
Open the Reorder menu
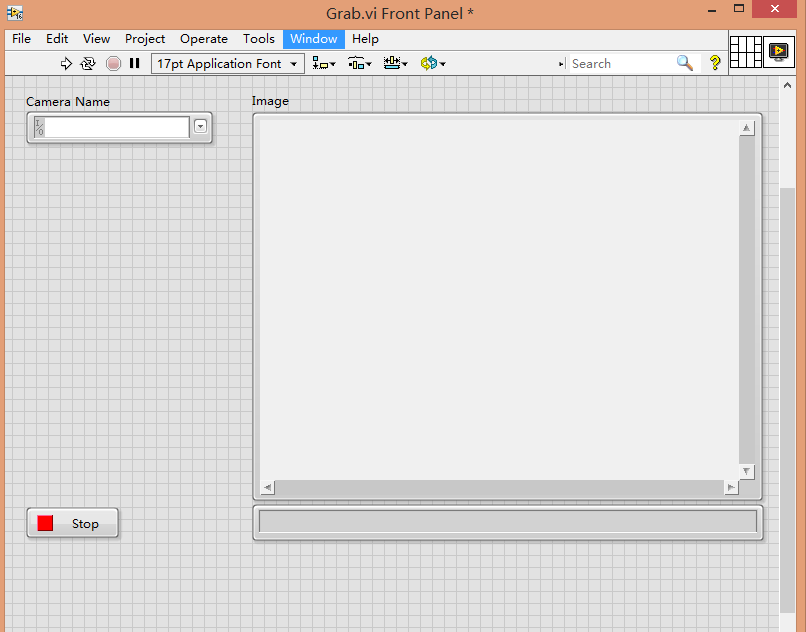(x=432, y=63)
